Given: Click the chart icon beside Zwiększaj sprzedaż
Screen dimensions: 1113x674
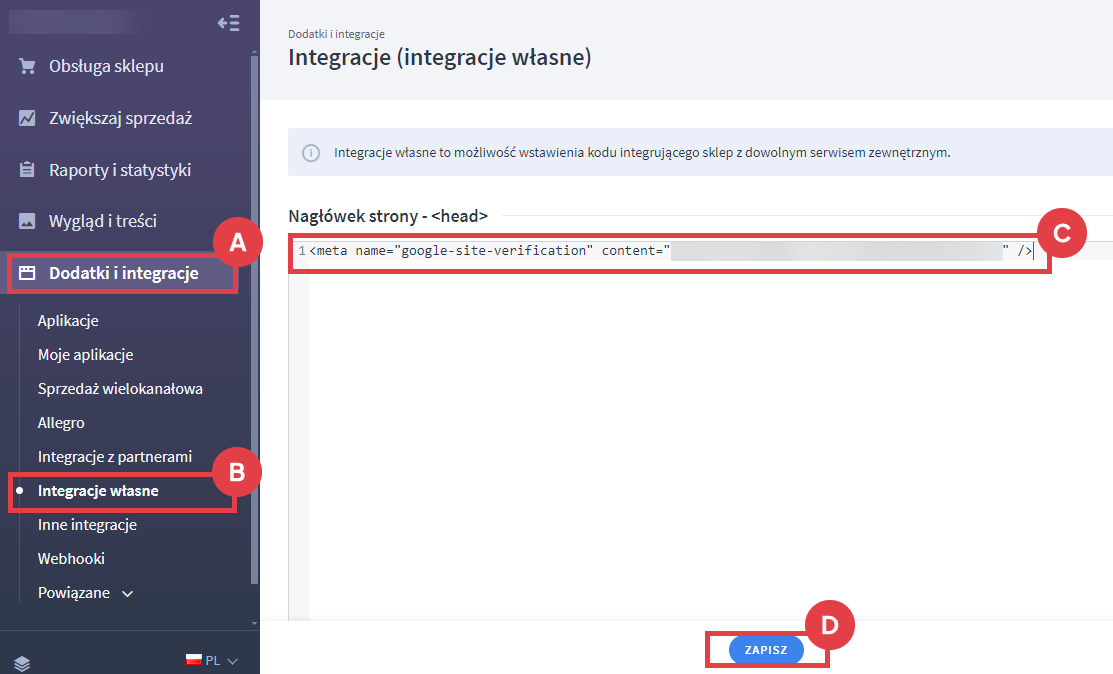Looking at the screenshot, I should click(28, 118).
